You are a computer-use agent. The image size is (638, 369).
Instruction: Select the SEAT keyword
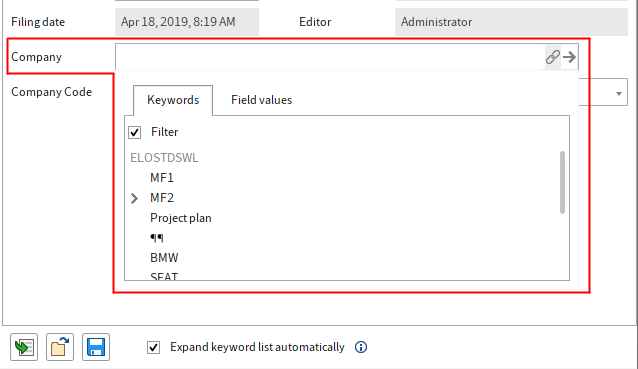(x=164, y=277)
